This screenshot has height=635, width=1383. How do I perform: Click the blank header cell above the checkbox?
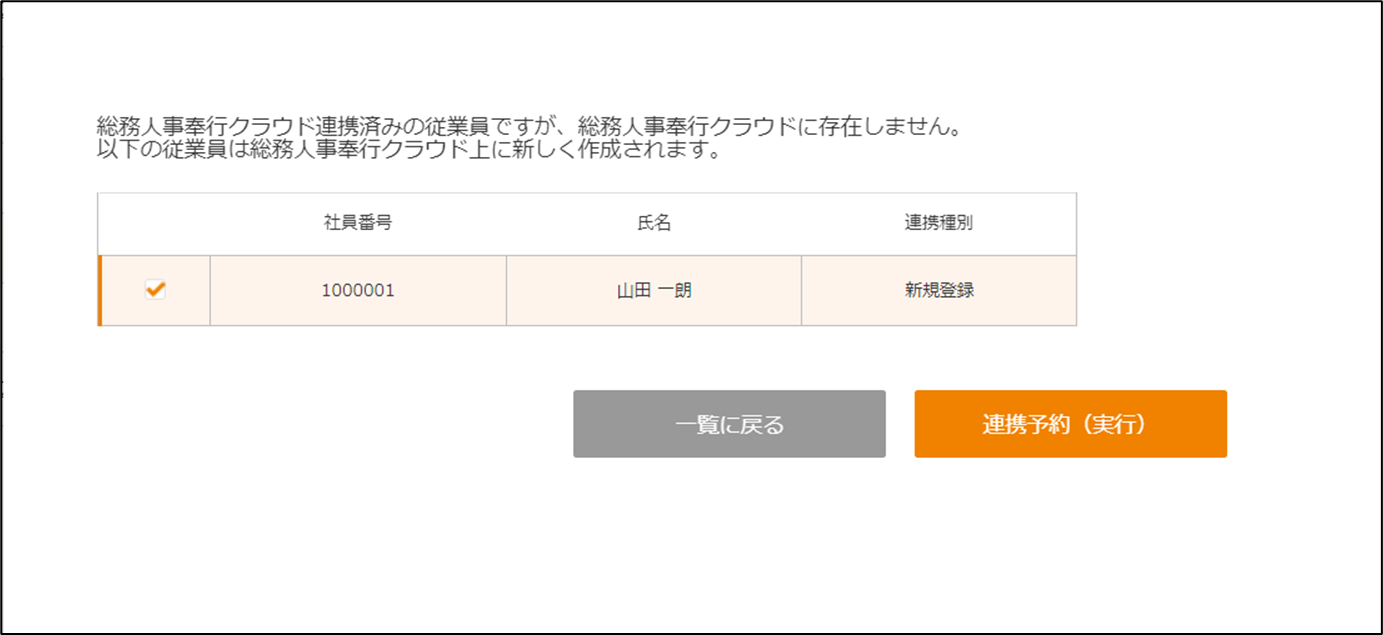tap(155, 223)
